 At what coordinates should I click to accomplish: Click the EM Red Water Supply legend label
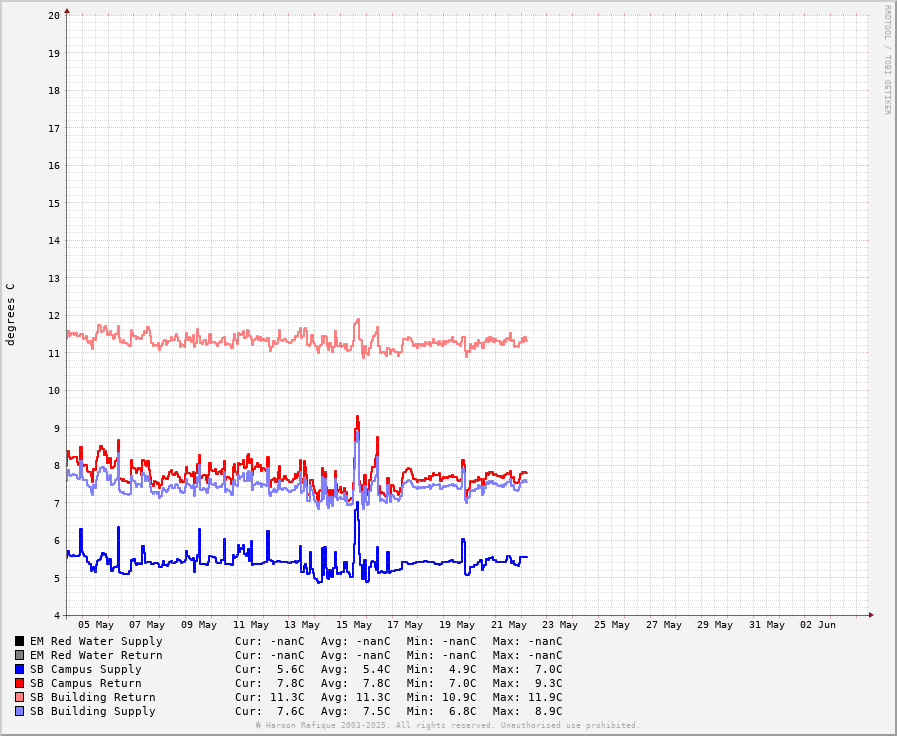pos(95,641)
